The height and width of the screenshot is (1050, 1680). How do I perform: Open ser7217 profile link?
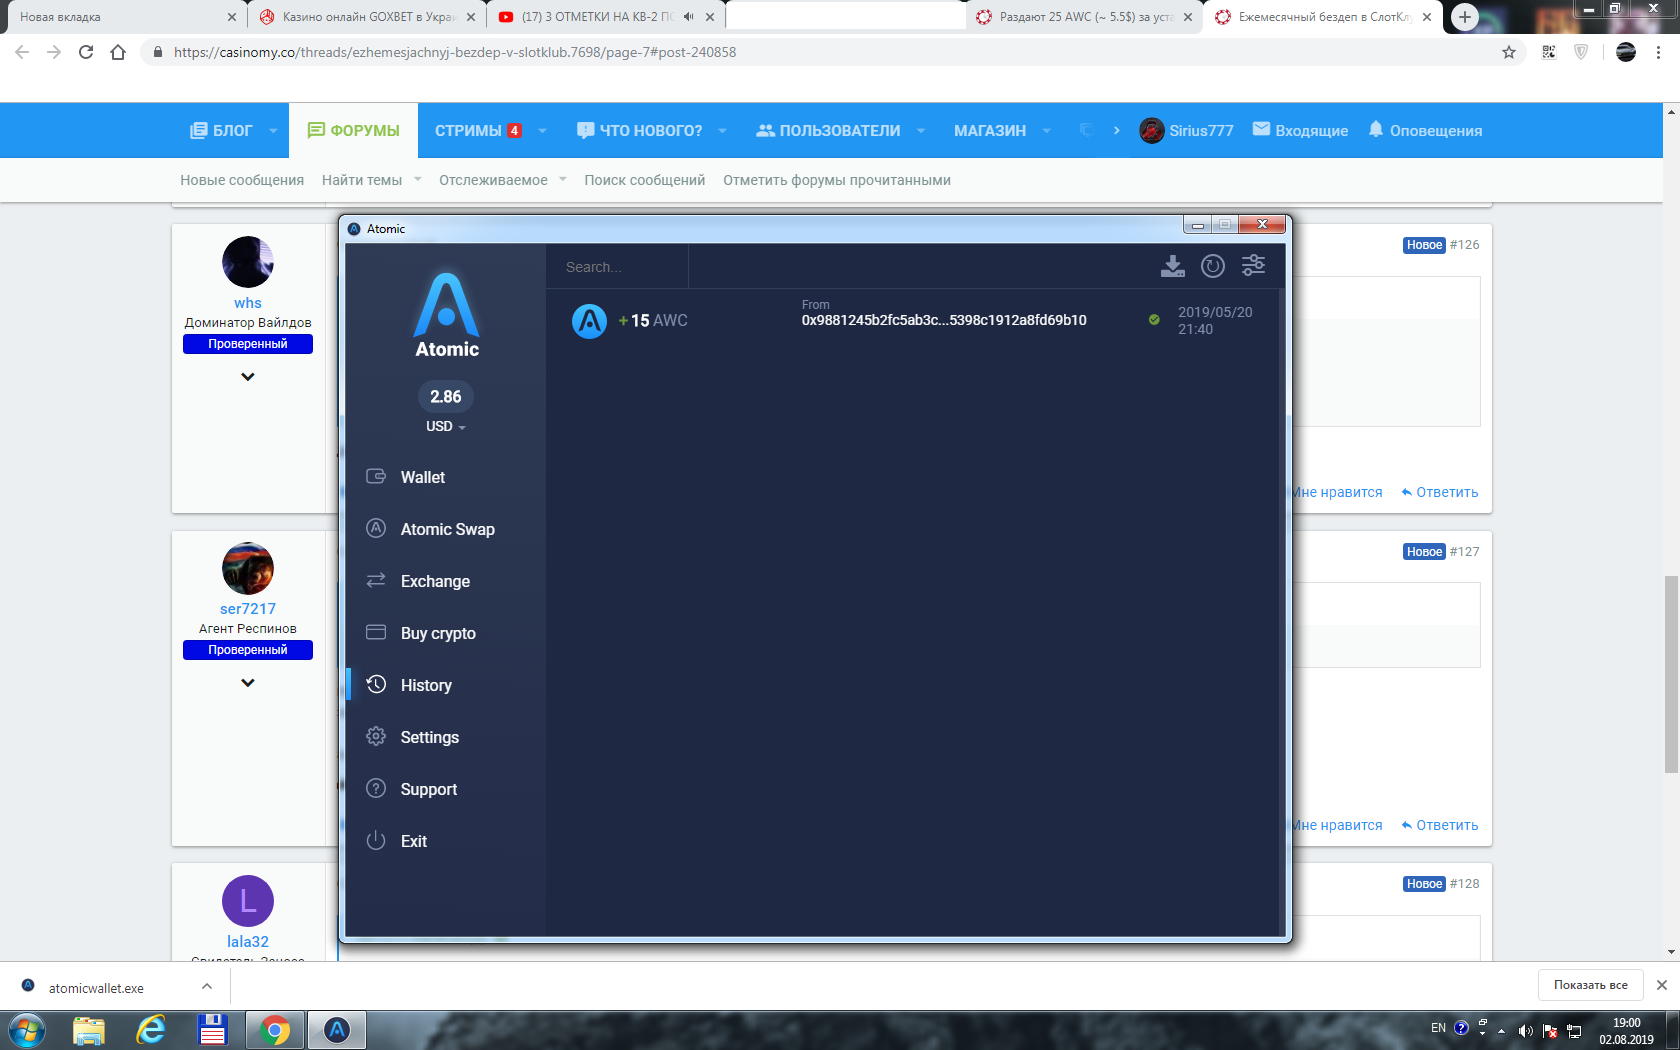[248, 609]
